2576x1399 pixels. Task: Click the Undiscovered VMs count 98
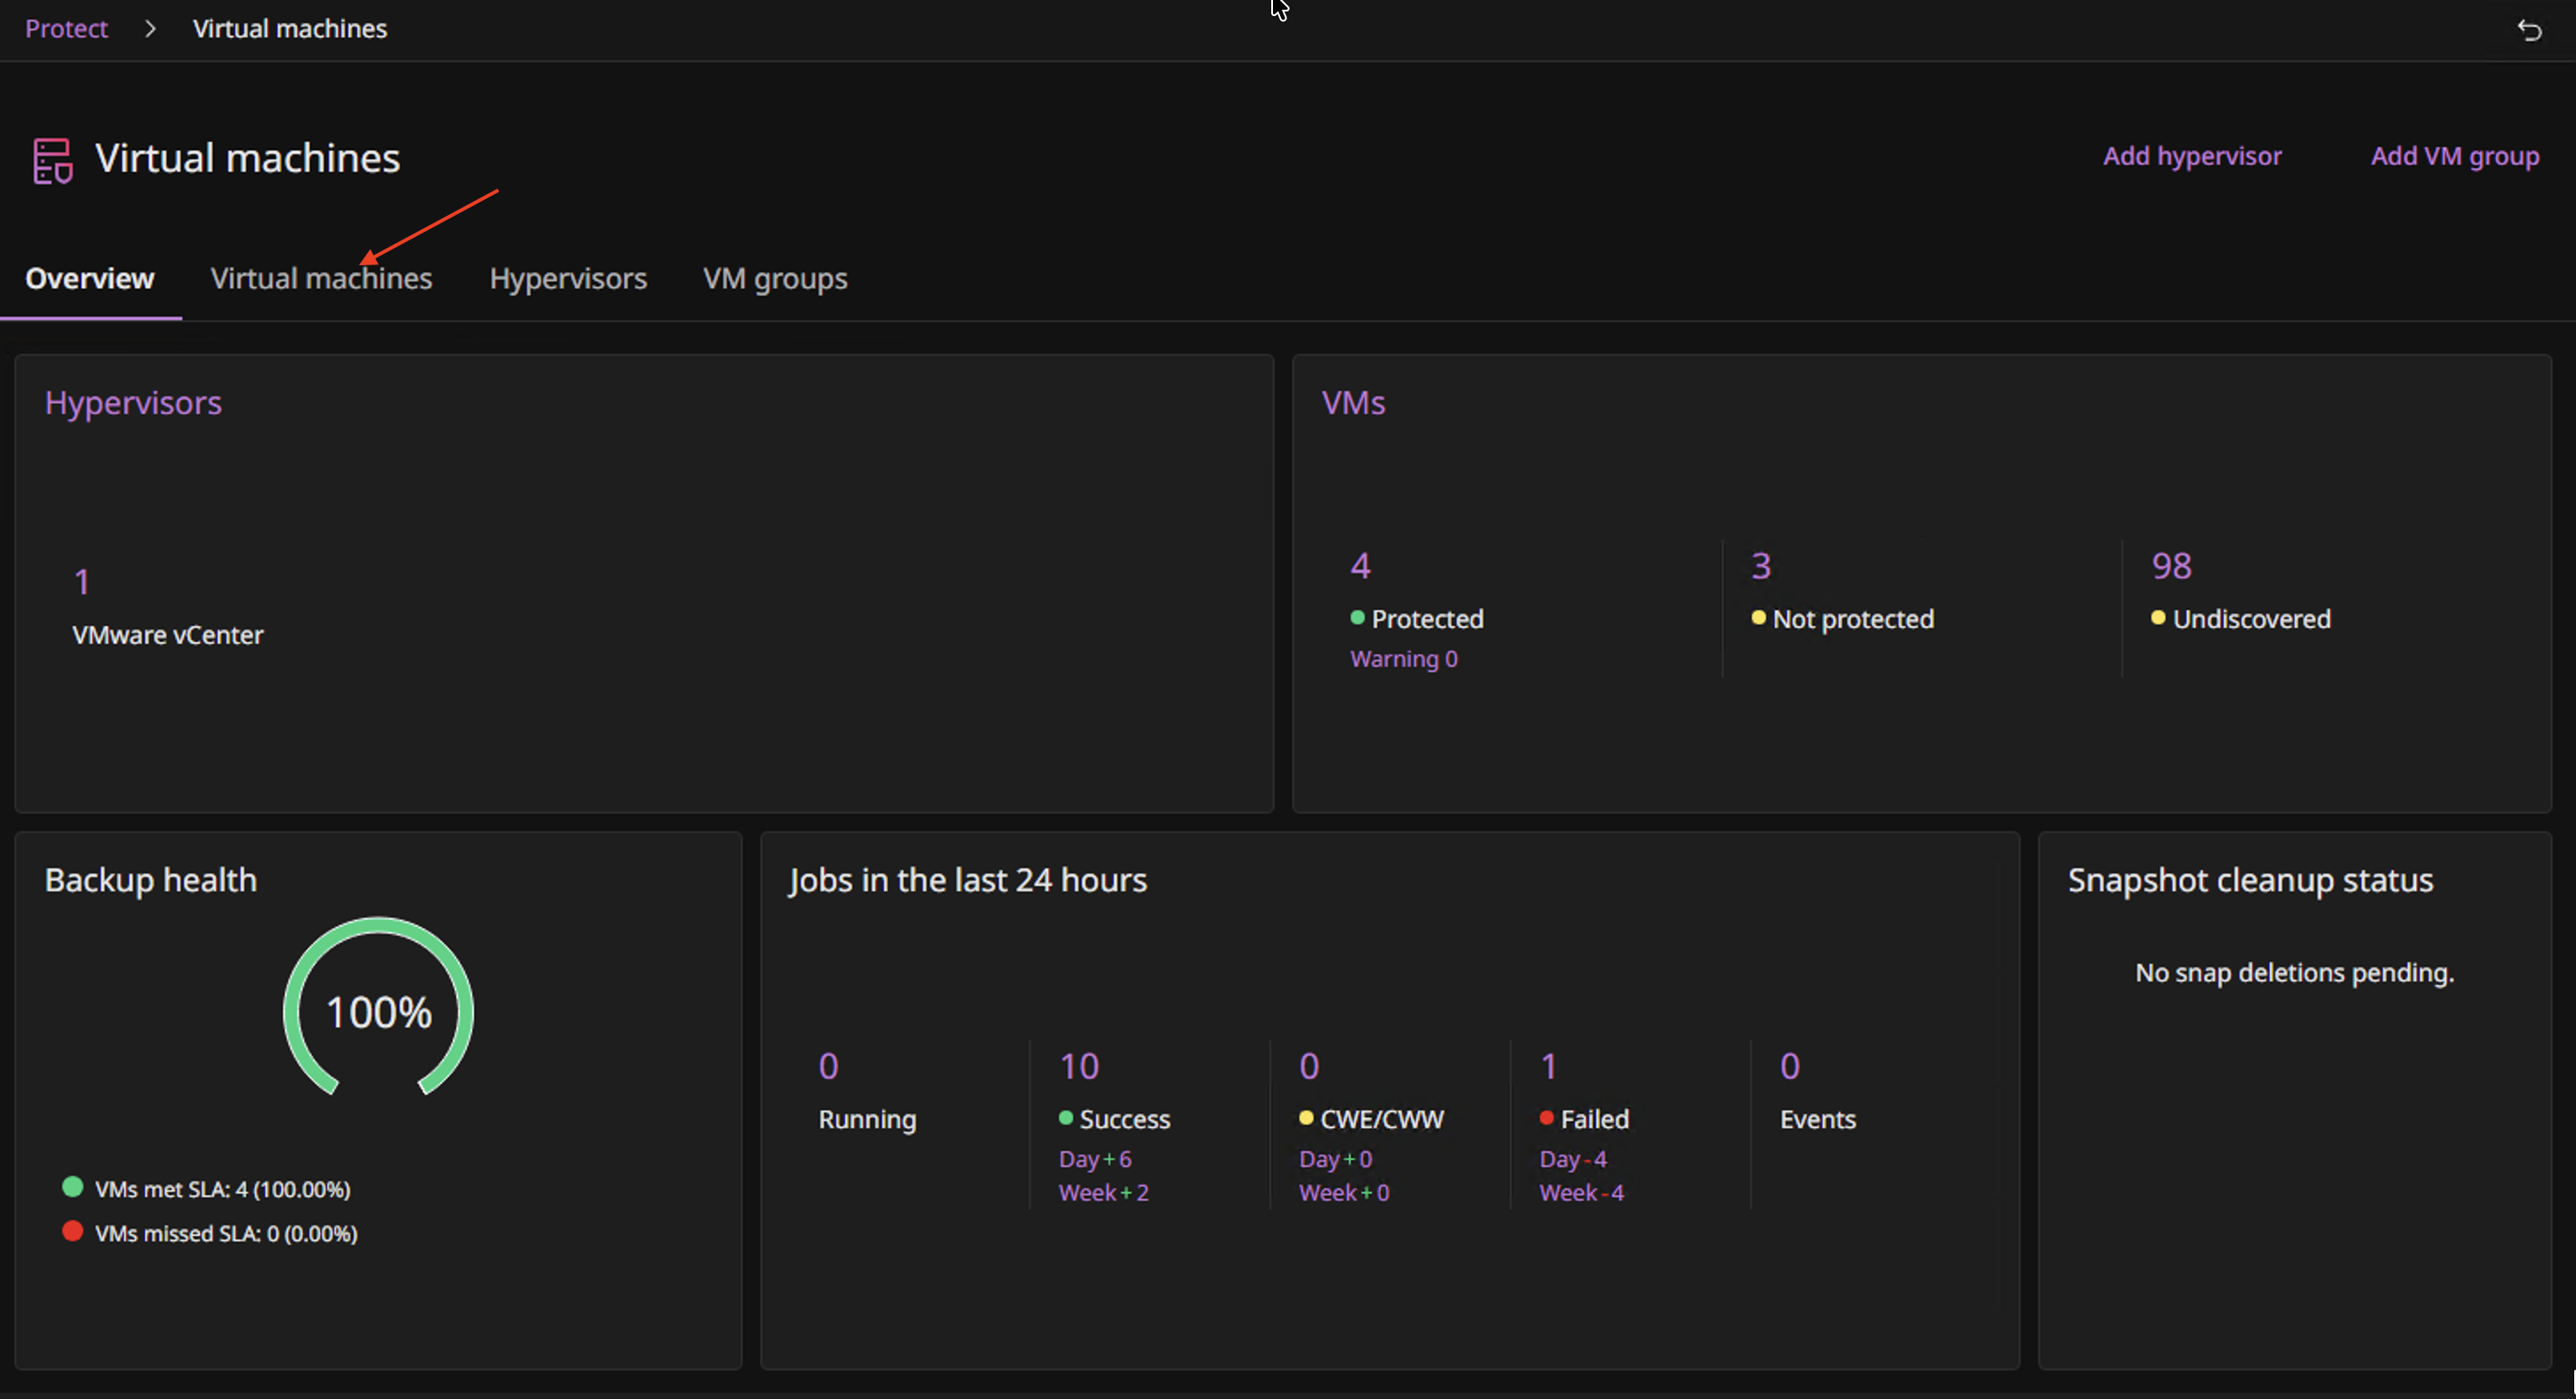(2171, 566)
